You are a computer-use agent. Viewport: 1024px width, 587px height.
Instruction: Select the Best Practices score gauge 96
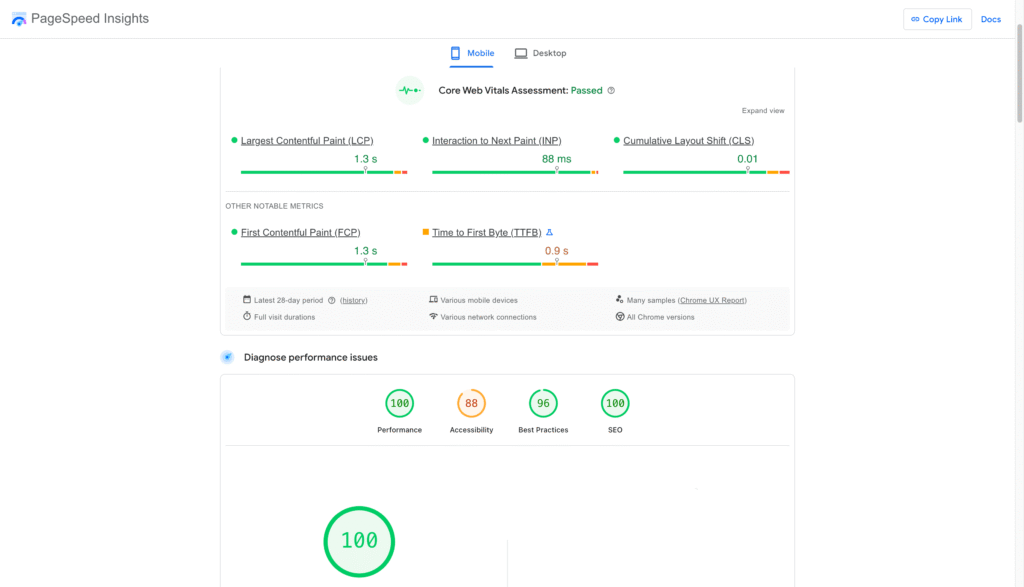[x=543, y=404]
